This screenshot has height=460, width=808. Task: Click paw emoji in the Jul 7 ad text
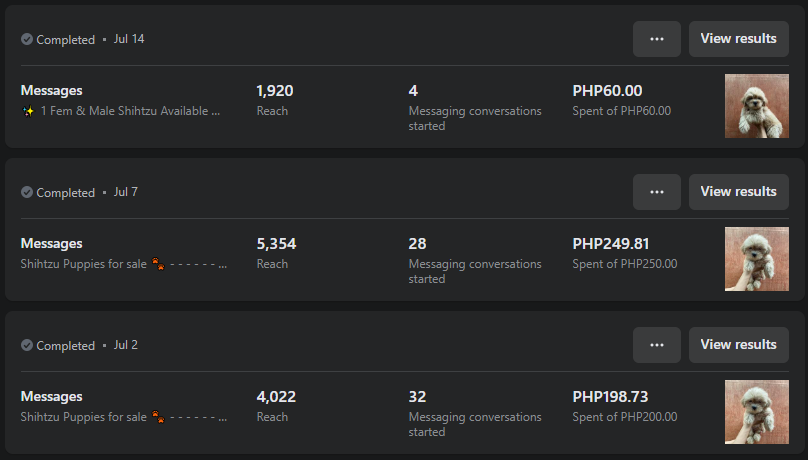click(x=158, y=264)
